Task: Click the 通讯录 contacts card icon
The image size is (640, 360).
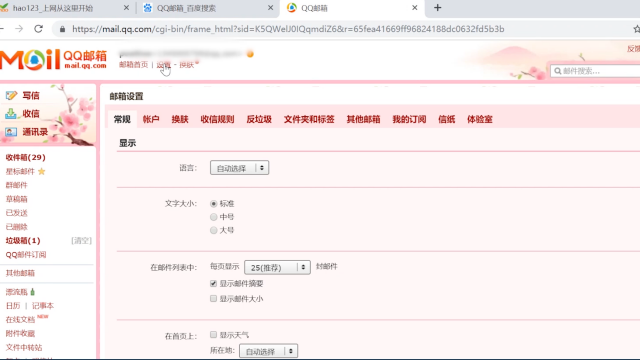Action: tap(11, 132)
